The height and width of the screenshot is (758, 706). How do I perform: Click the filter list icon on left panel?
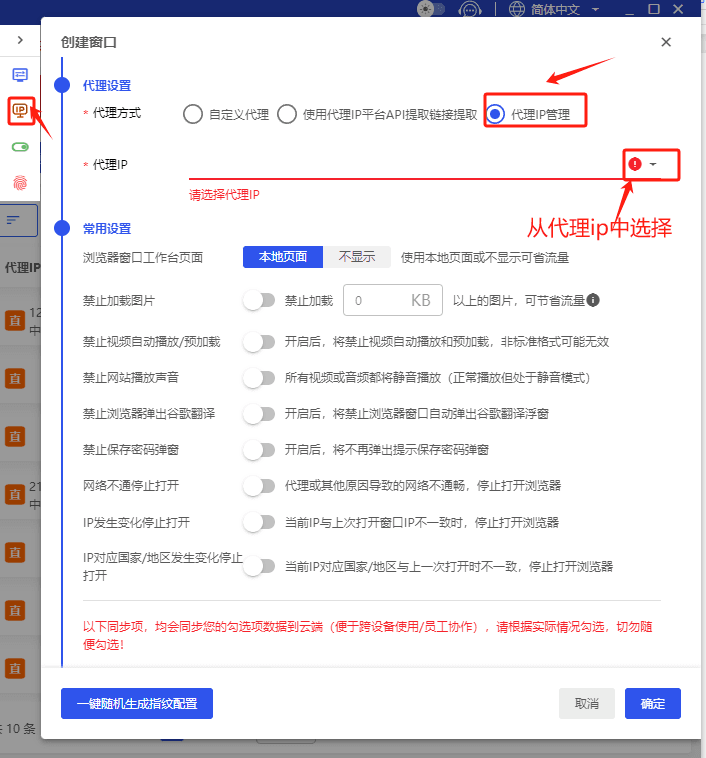[13, 220]
